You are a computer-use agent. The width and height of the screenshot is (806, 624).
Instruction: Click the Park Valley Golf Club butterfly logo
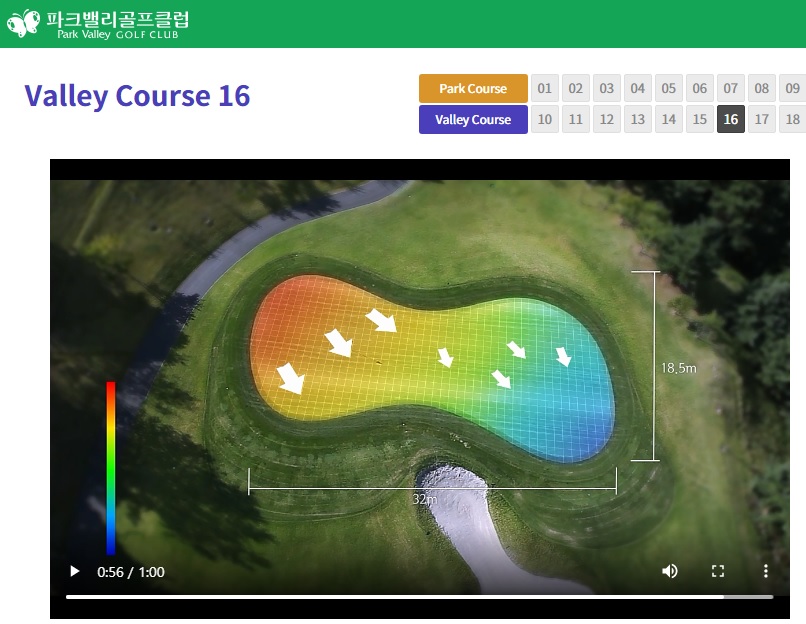(x=23, y=24)
